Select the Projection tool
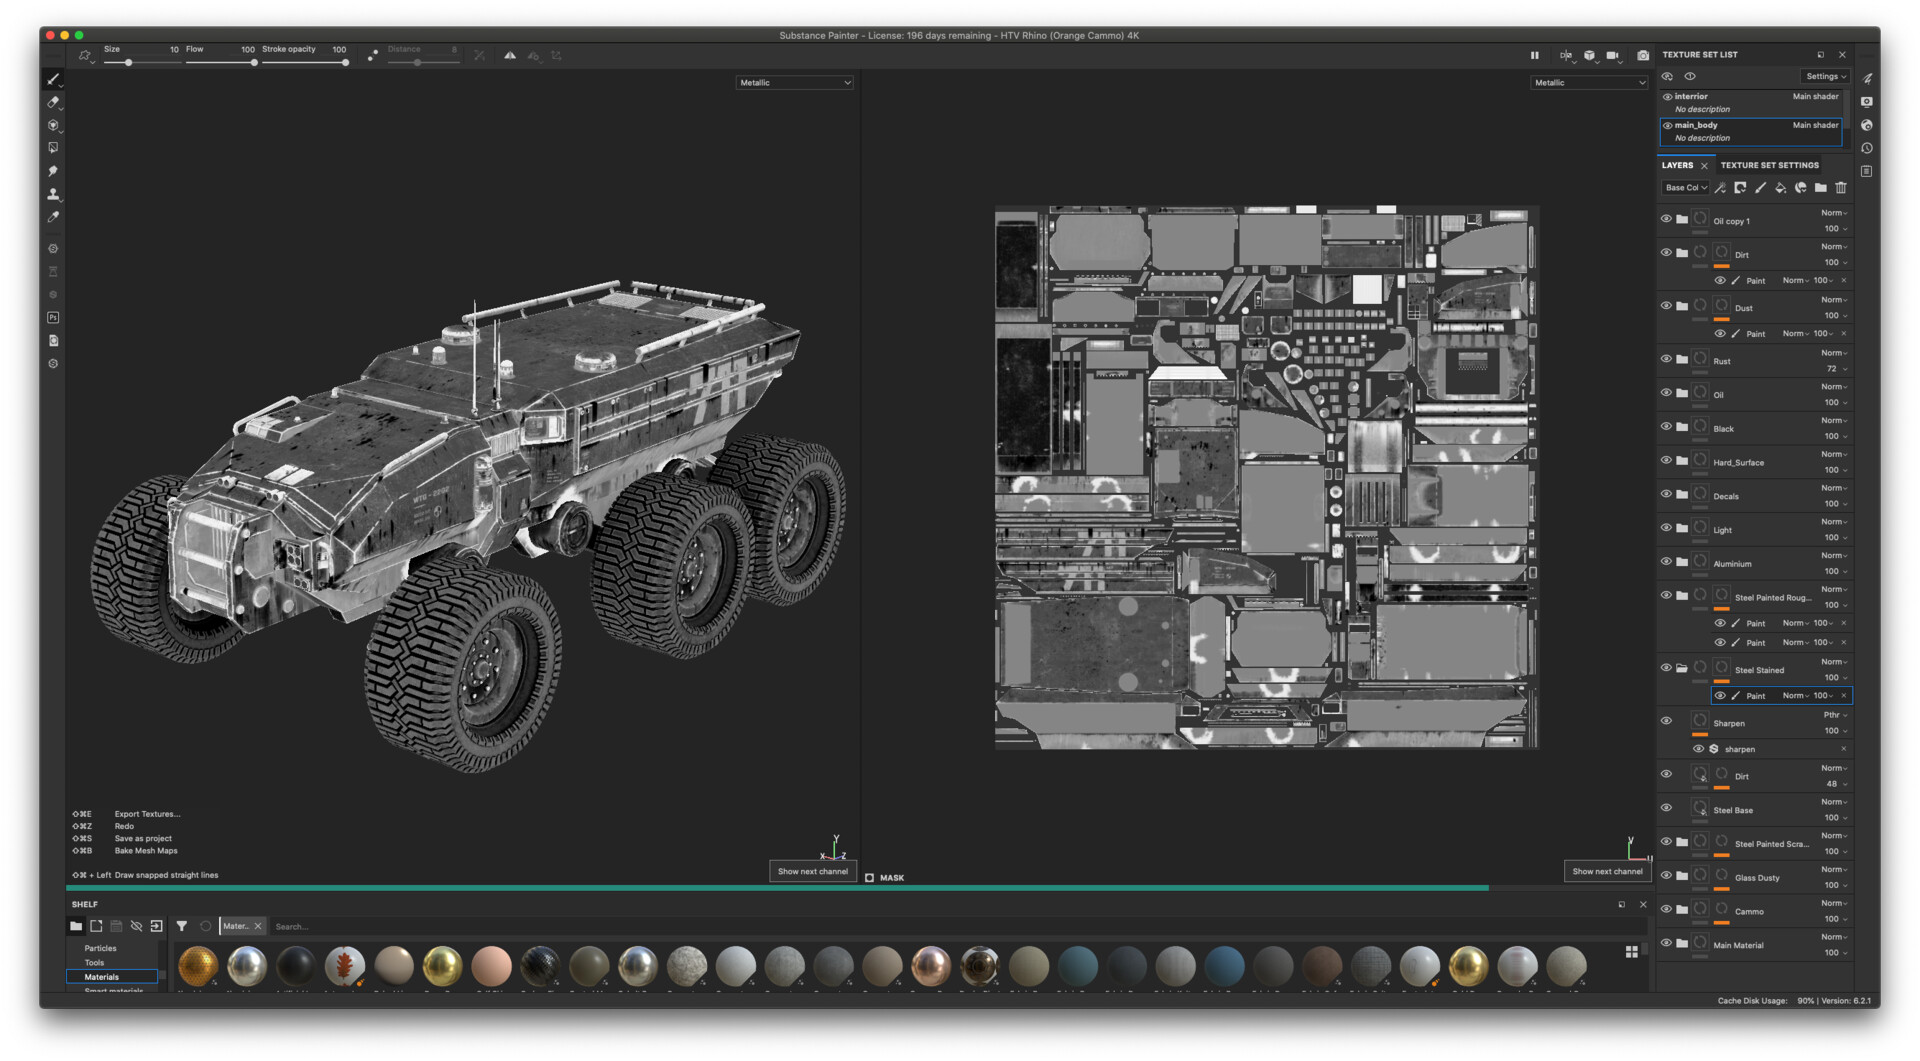The image size is (1920, 1061). click(53, 125)
